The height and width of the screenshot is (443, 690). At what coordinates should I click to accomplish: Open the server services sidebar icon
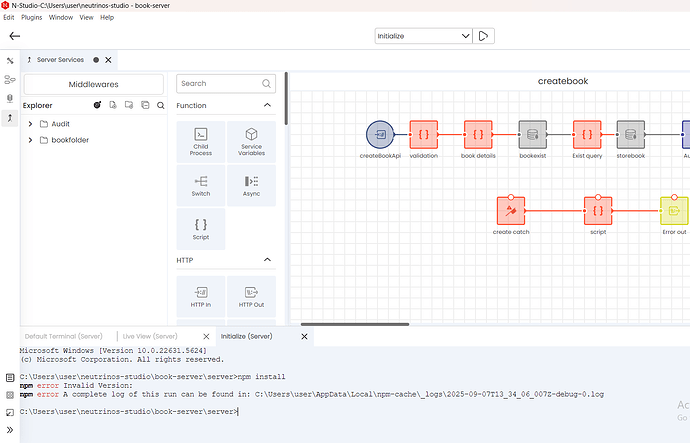[10, 118]
